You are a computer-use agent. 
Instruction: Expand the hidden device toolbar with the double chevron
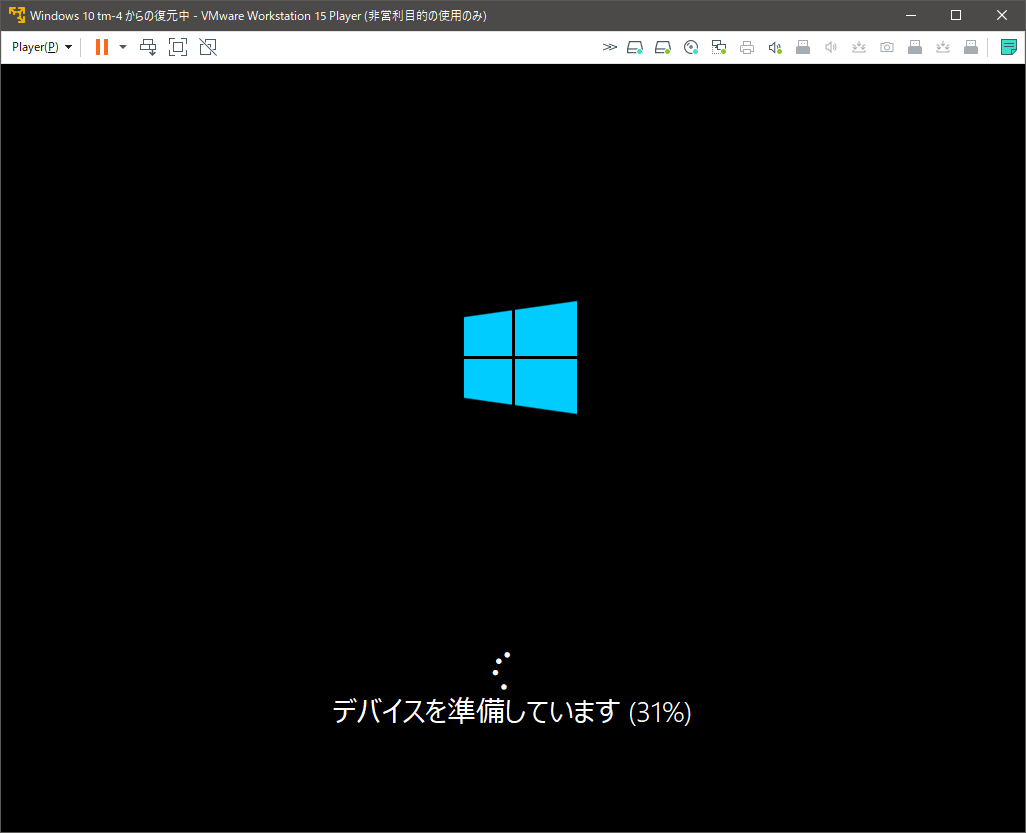[x=609, y=47]
